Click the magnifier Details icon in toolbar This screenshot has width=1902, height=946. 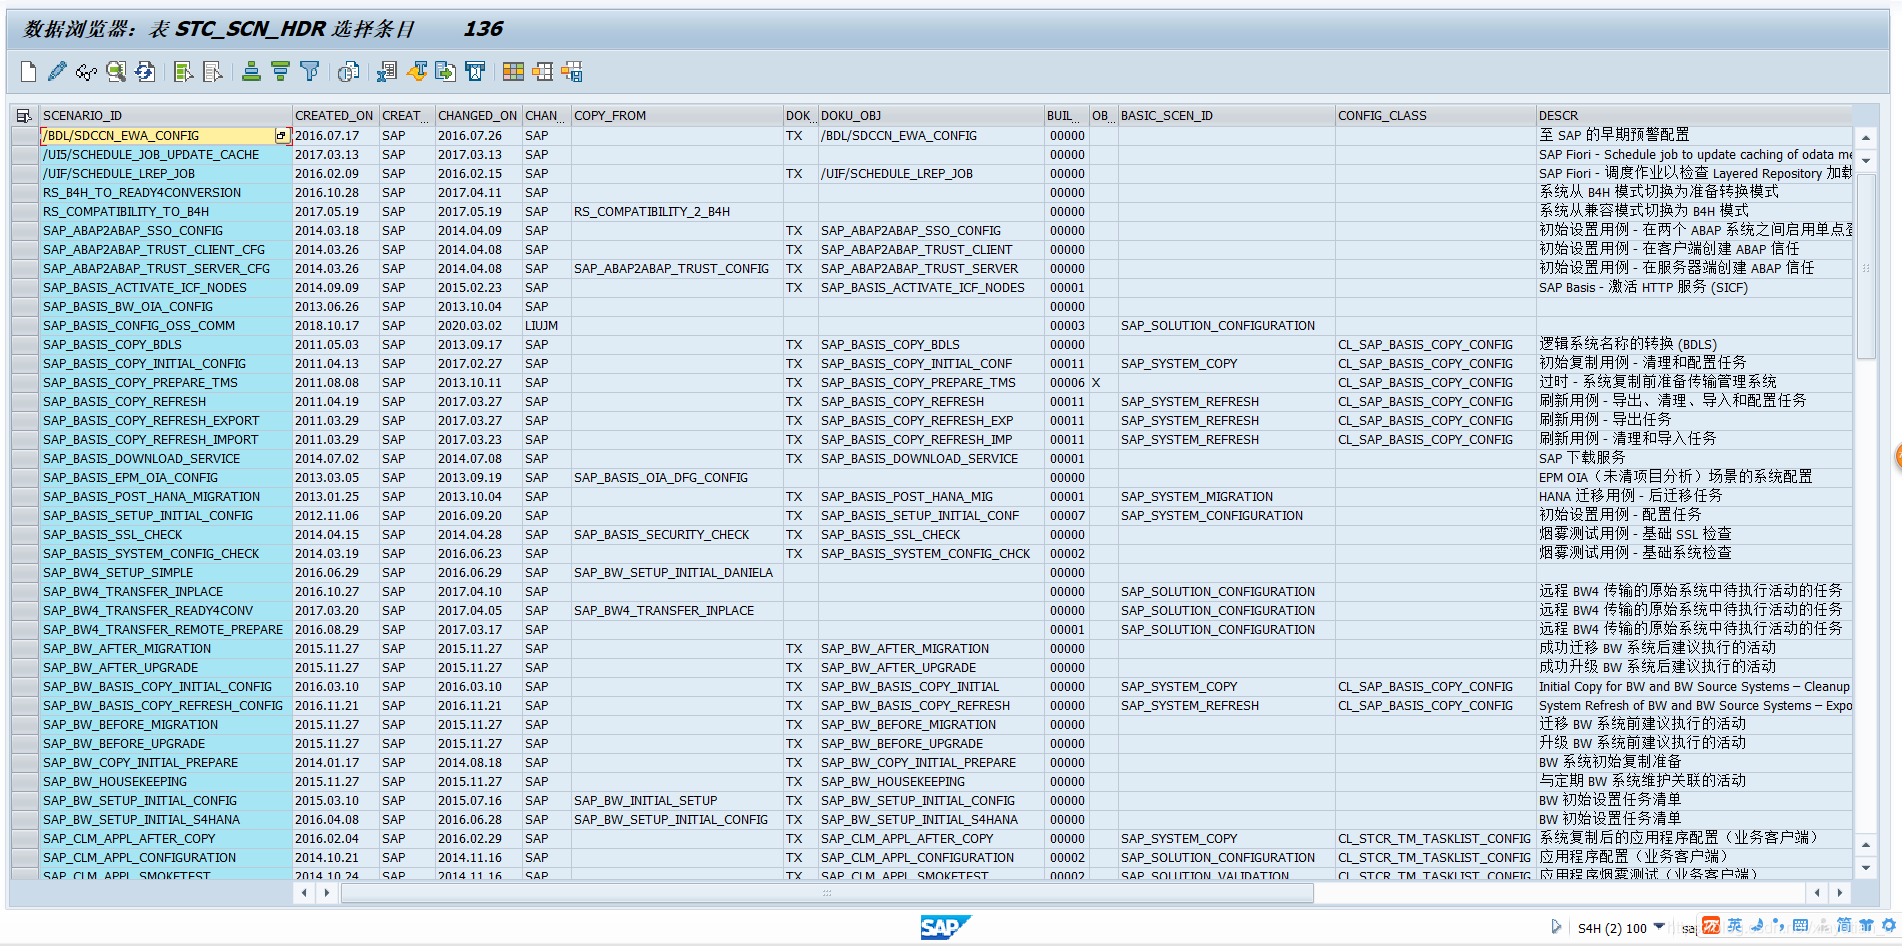[116, 71]
